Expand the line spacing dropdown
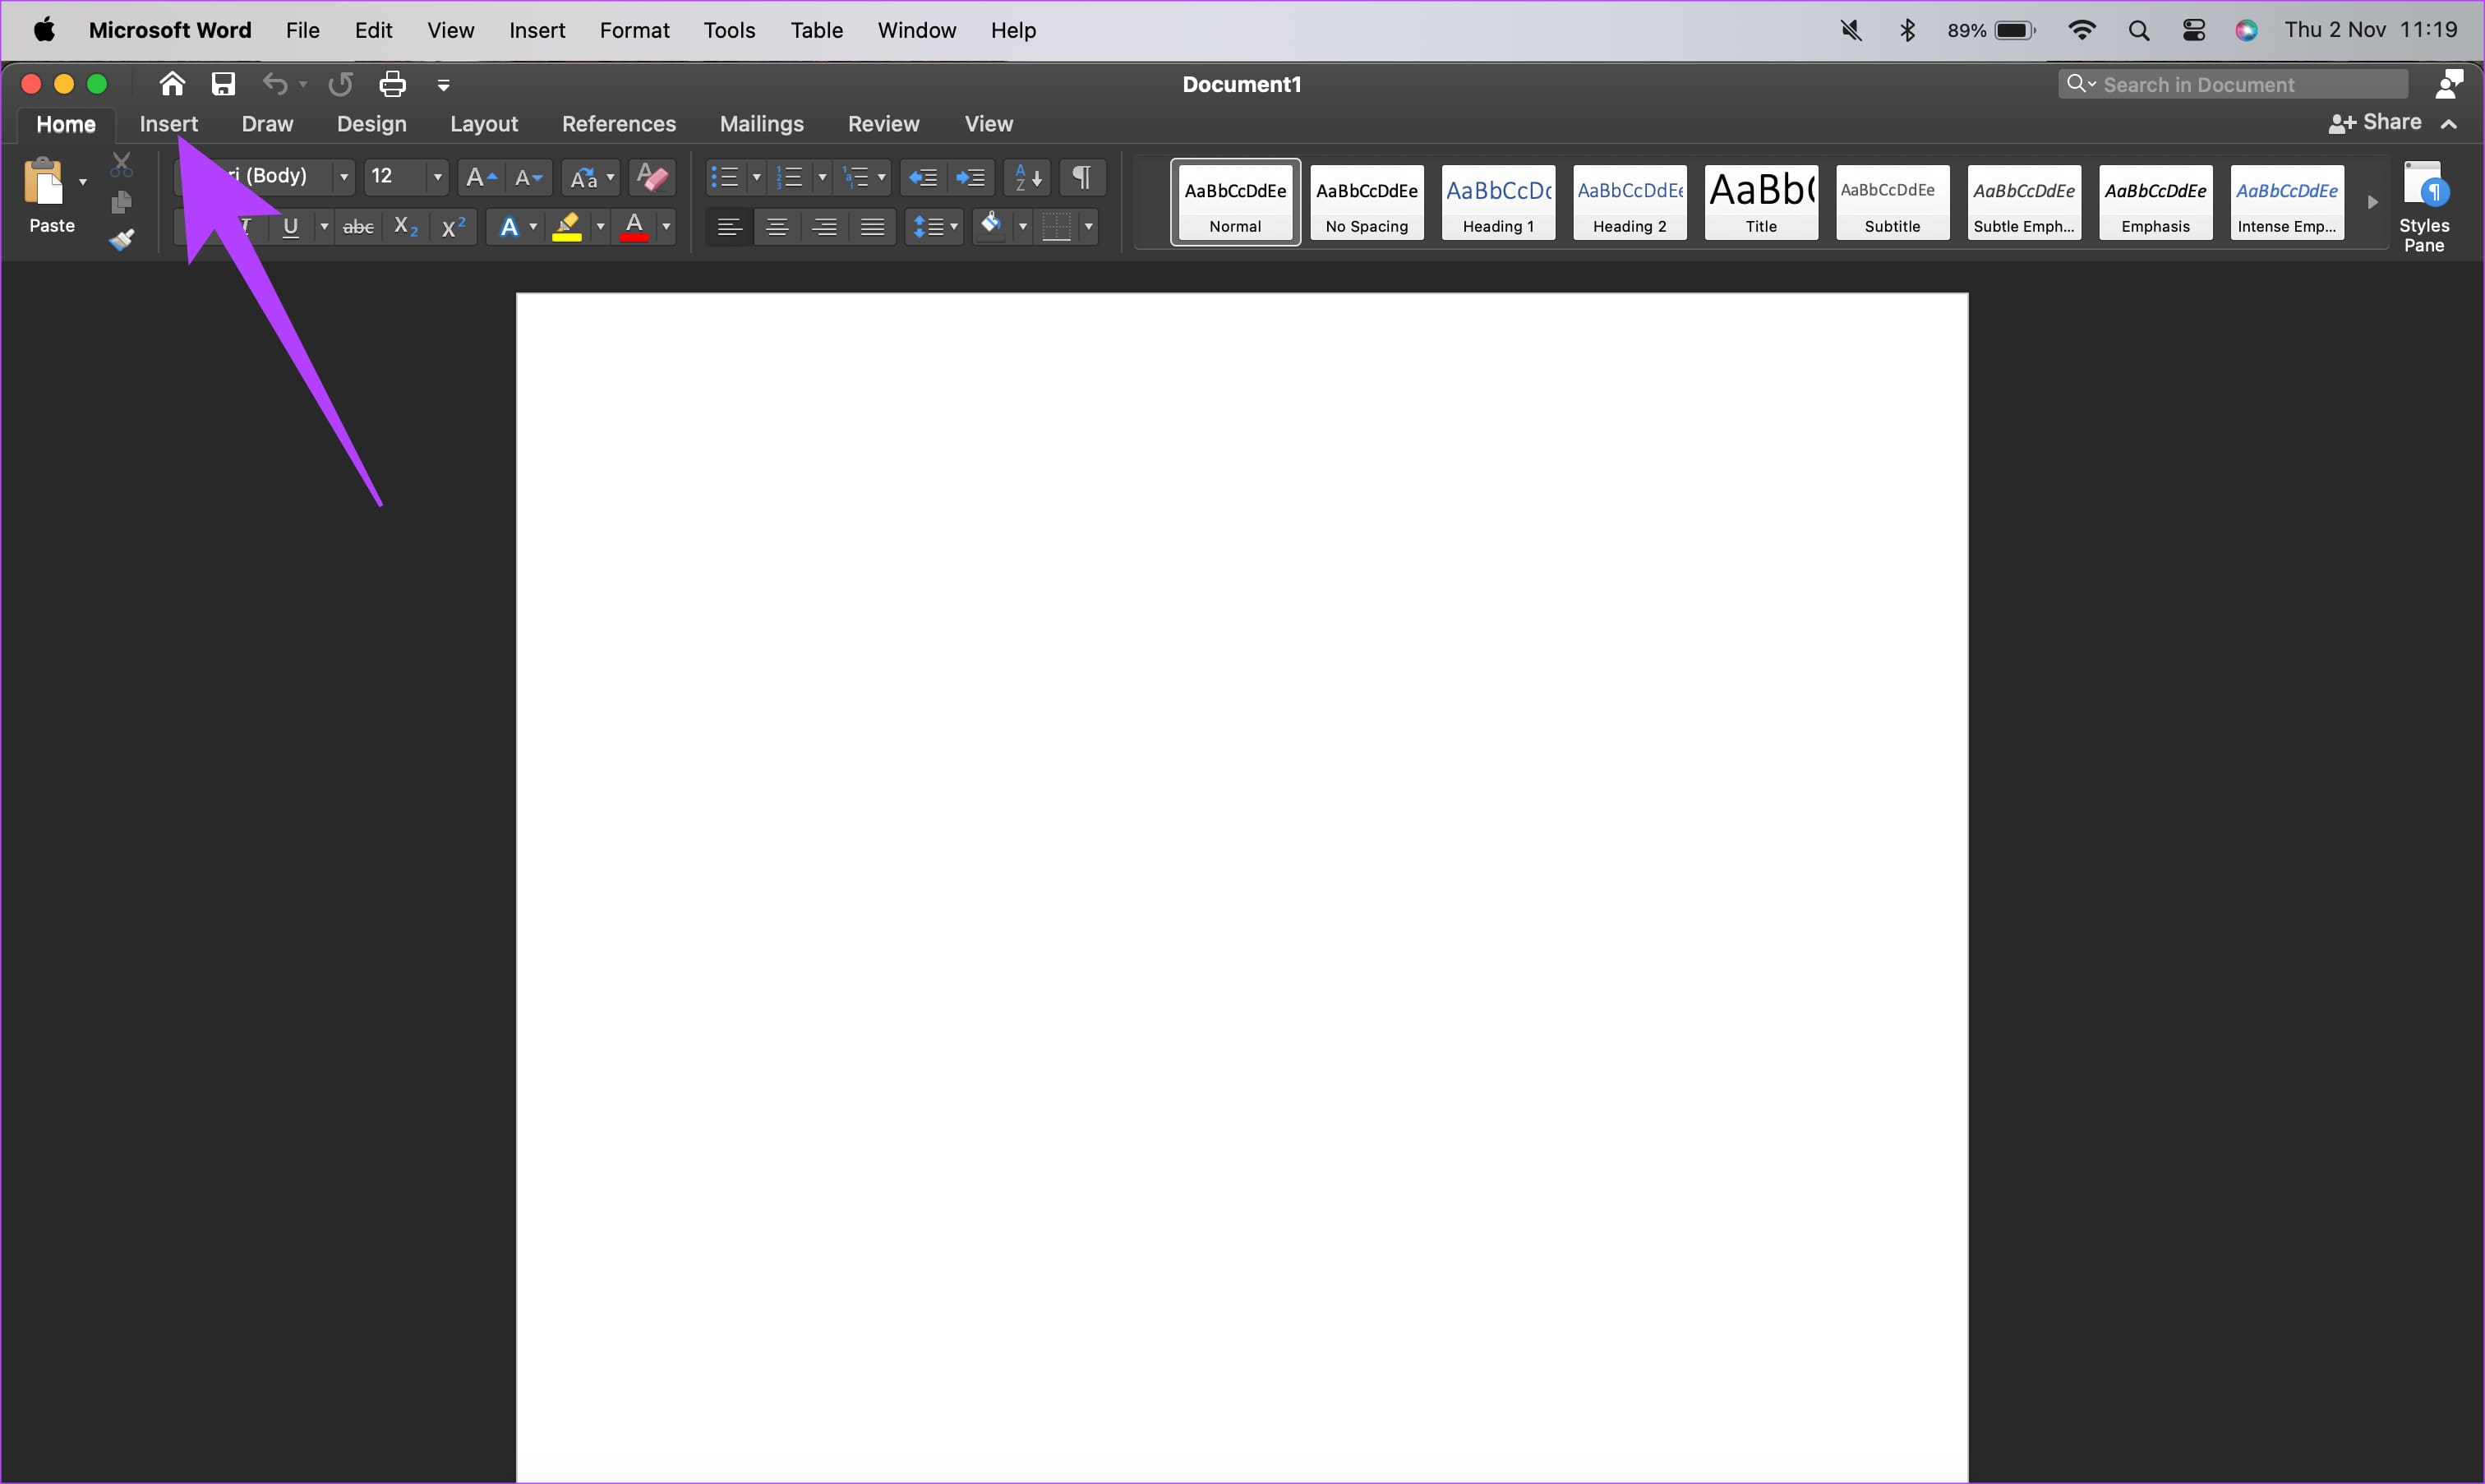The height and width of the screenshot is (1484, 2485). 954,227
